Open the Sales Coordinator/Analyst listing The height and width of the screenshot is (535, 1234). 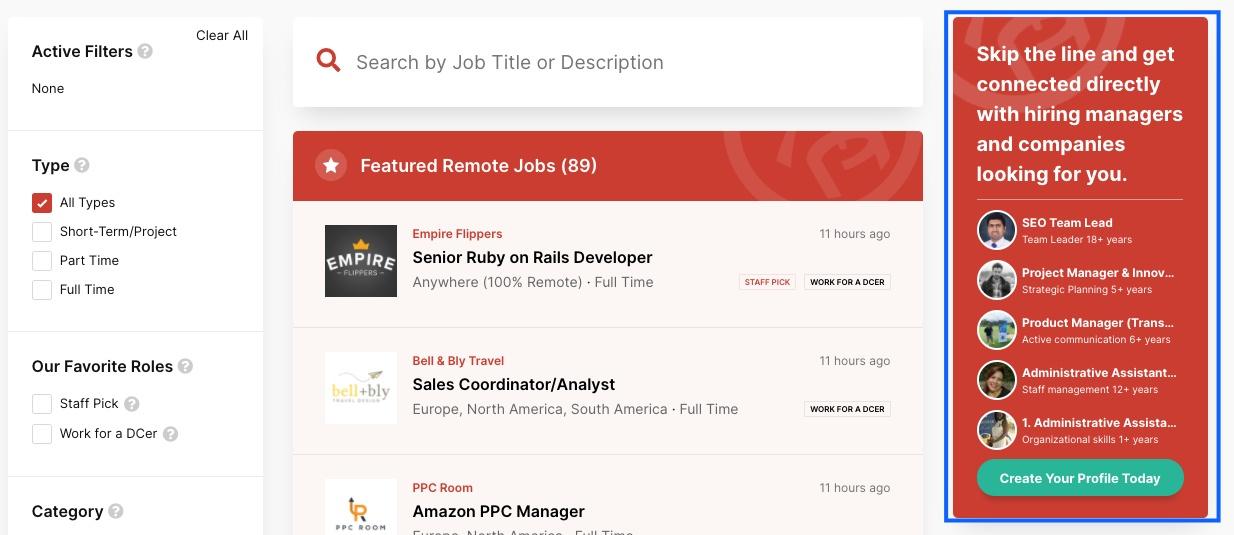click(513, 384)
